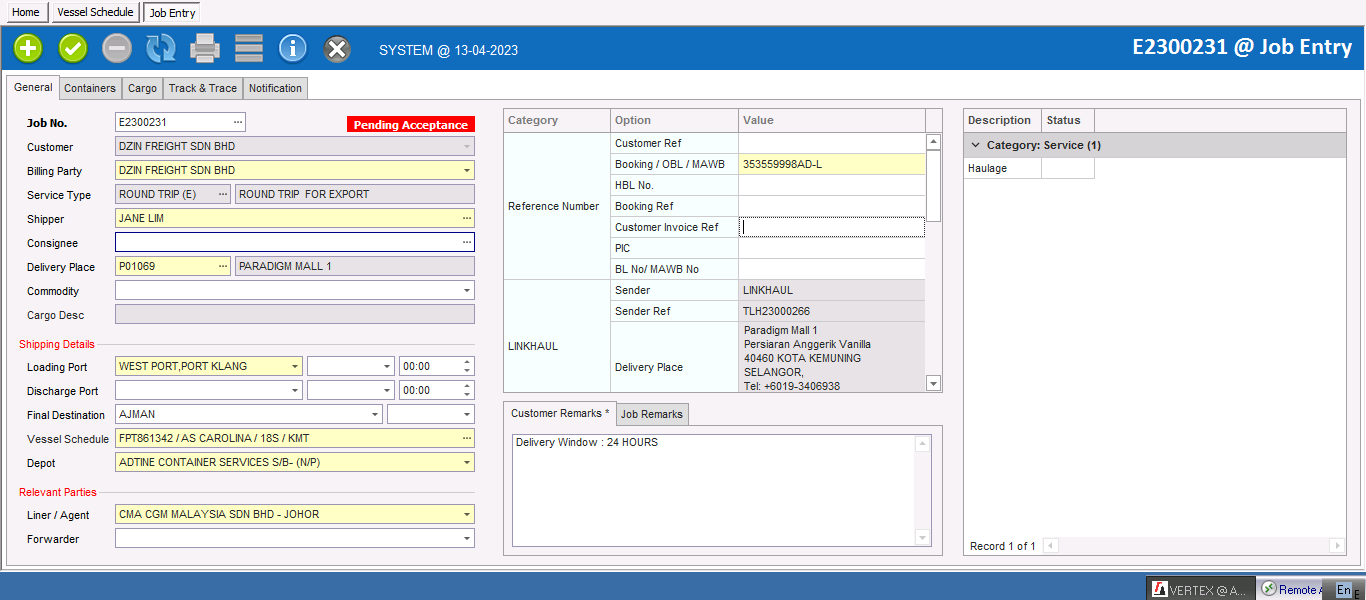Open the Track & Trace tab
The height and width of the screenshot is (600, 1366).
(x=202, y=88)
